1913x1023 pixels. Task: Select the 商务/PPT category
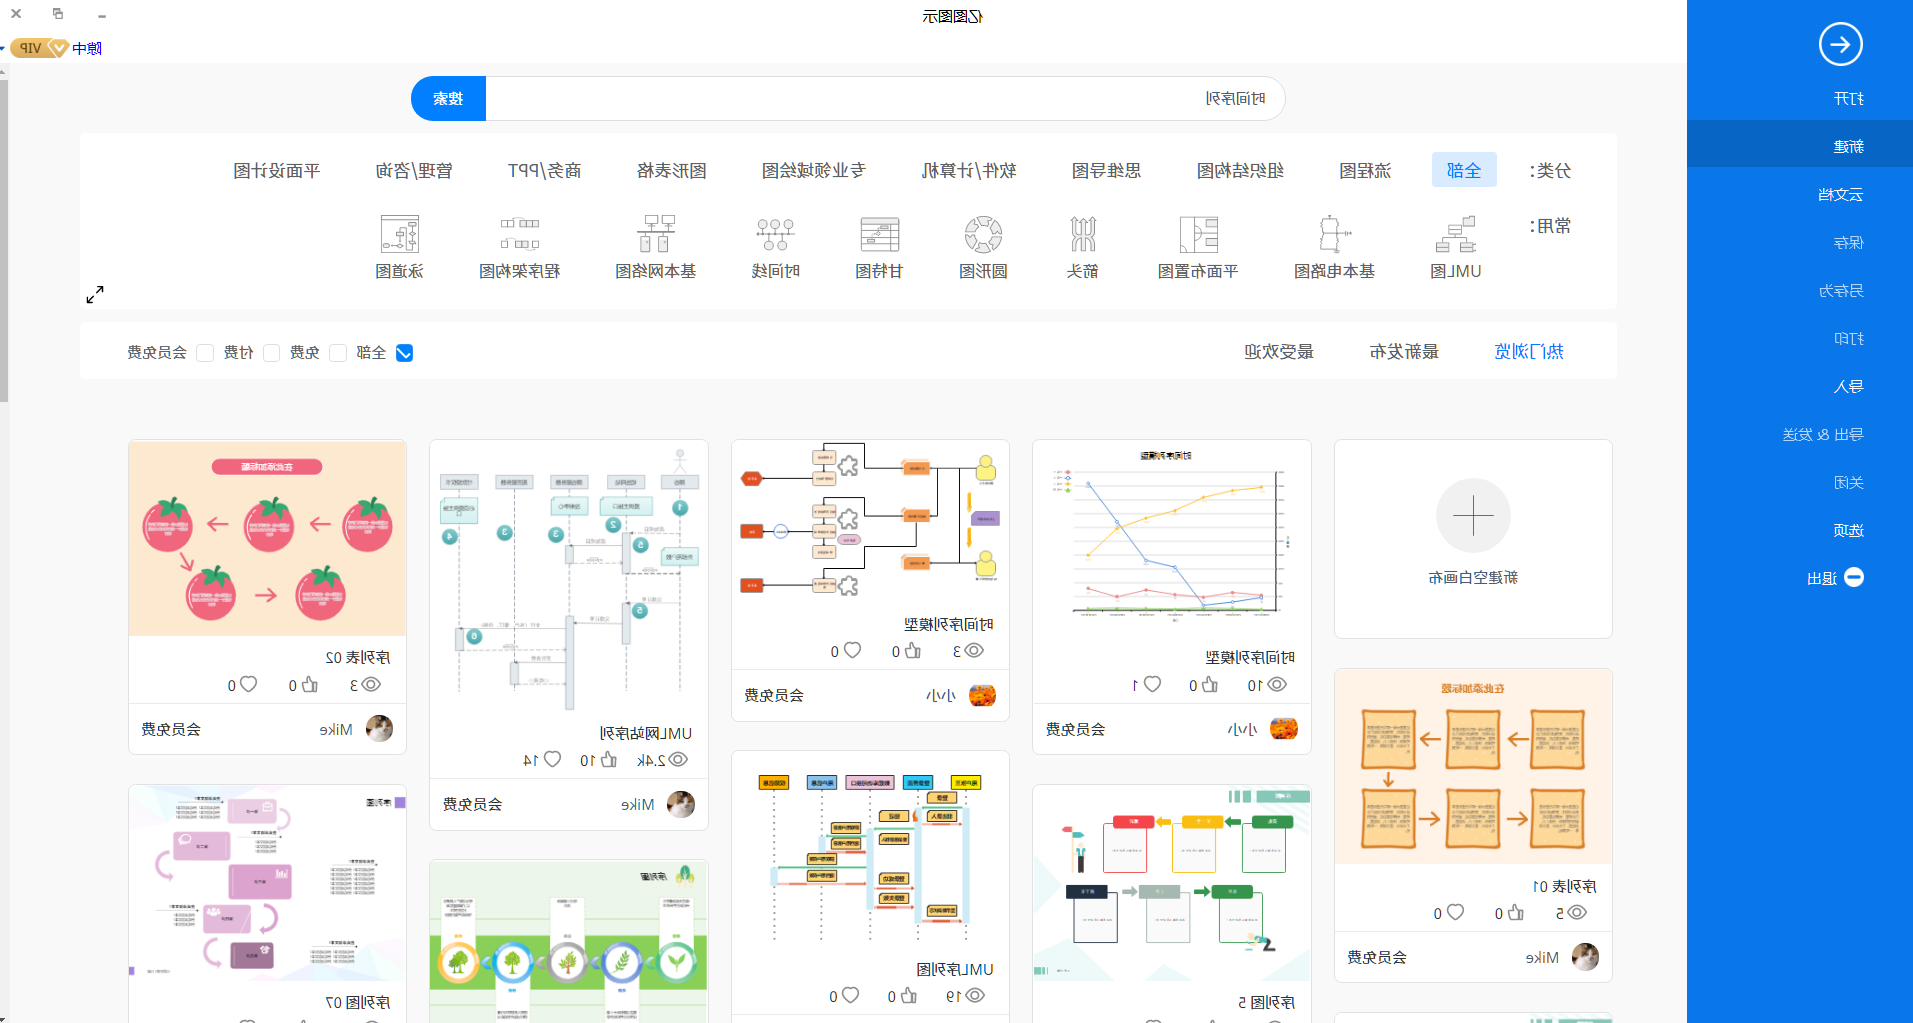(544, 170)
